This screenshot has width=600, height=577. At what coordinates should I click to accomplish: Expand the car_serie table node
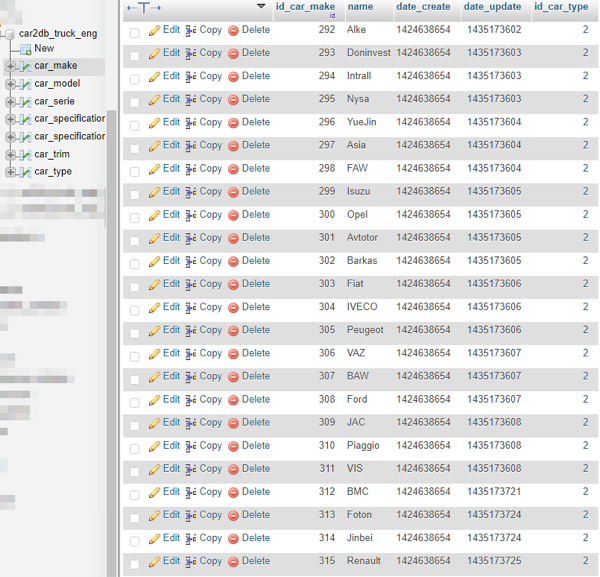pyautogui.click(x=10, y=102)
